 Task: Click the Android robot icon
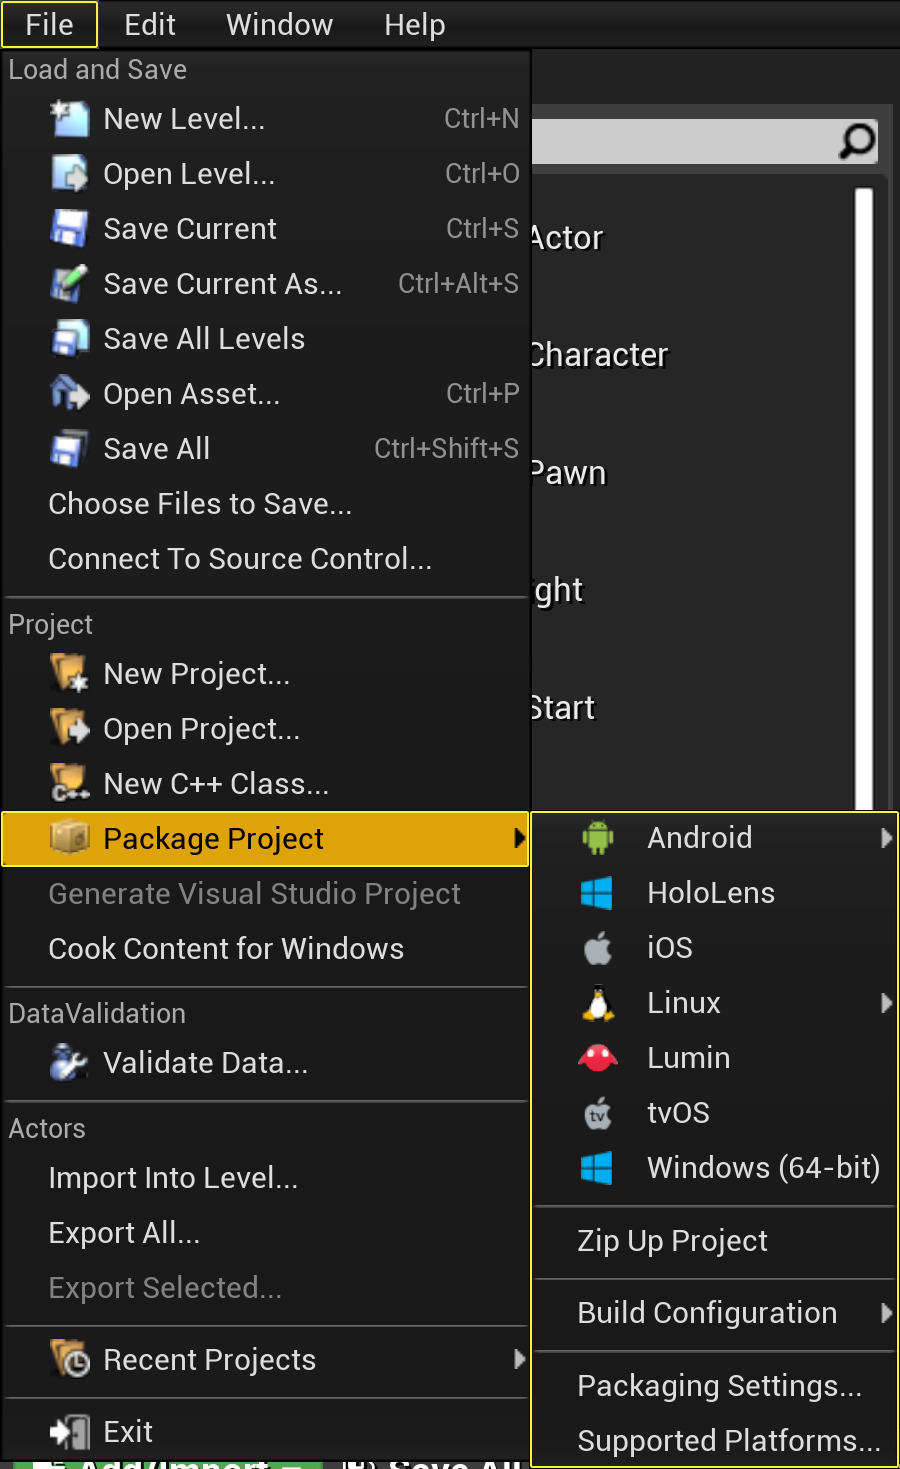pos(597,837)
